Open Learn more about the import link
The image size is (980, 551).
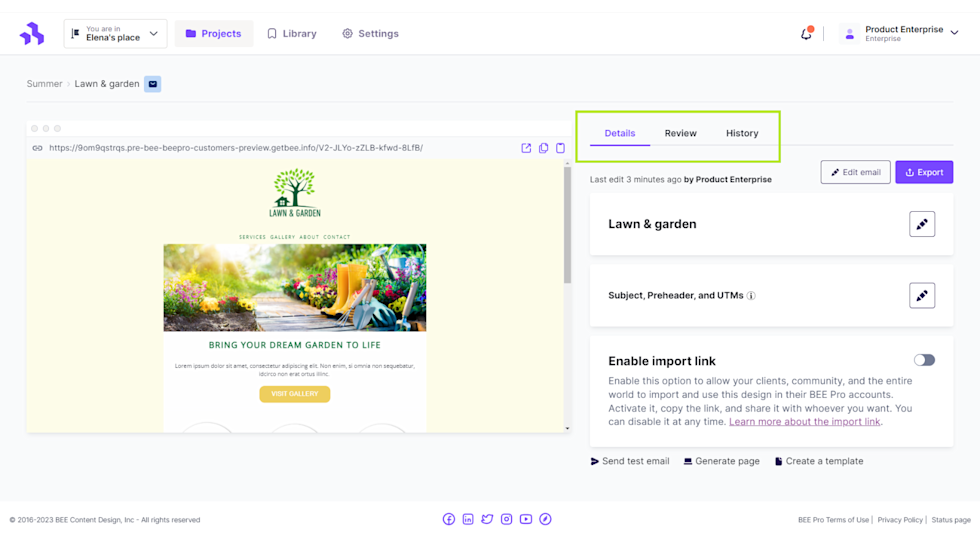pos(805,422)
